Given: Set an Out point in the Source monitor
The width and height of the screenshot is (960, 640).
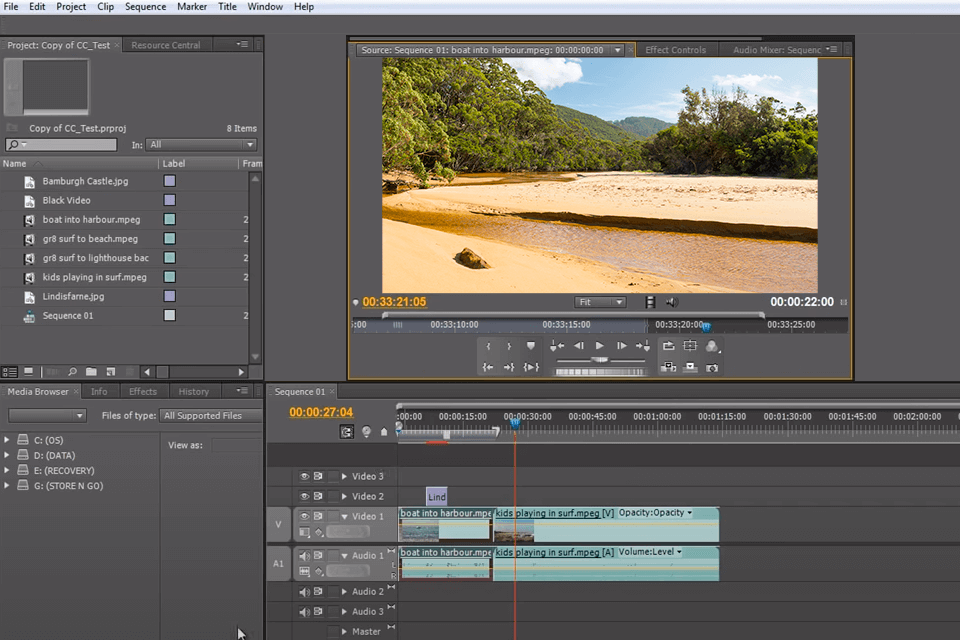Looking at the screenshot, I should (x=509, y=346).
